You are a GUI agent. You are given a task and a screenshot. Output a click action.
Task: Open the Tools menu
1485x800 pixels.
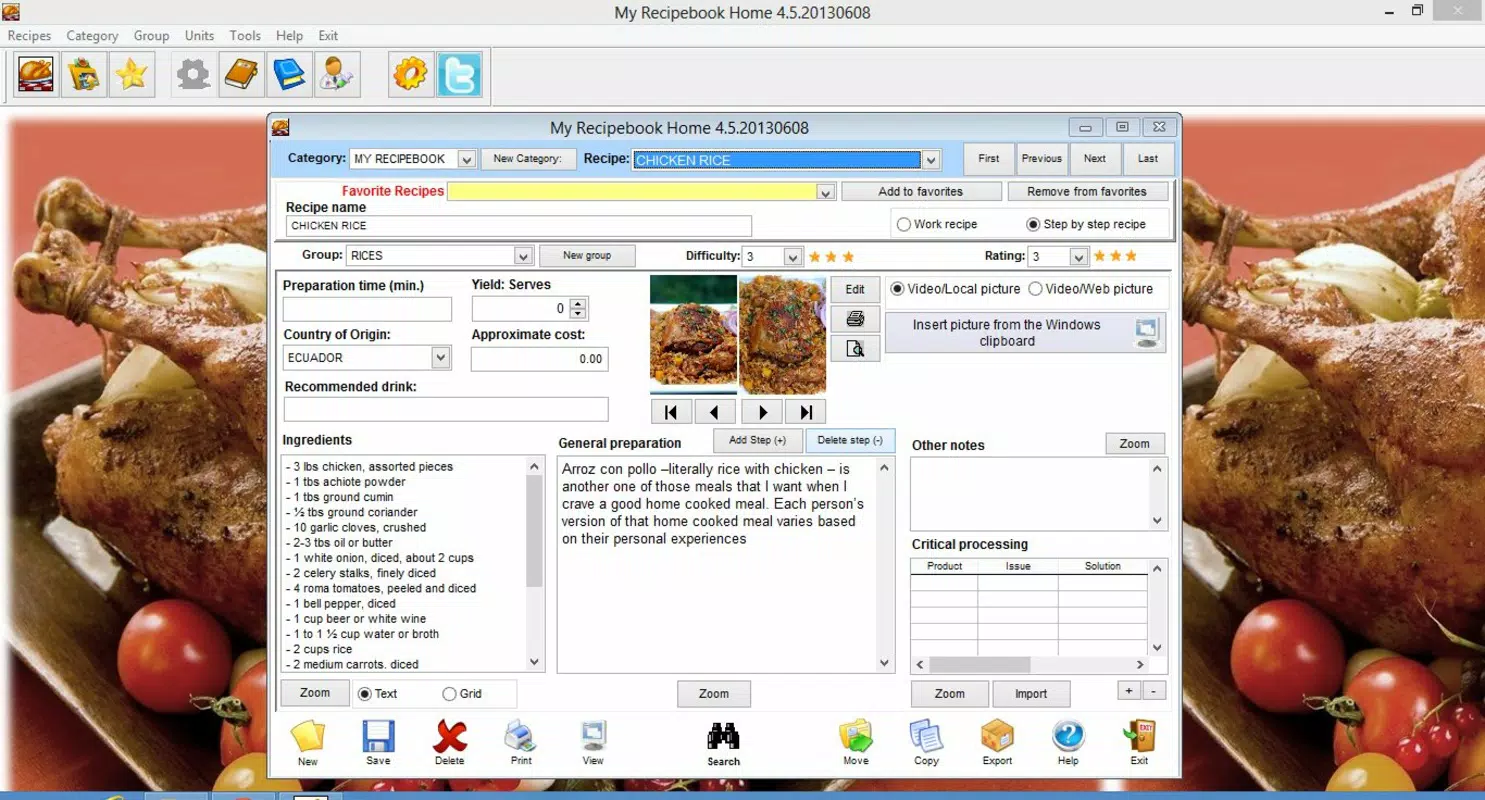(245, 35)
